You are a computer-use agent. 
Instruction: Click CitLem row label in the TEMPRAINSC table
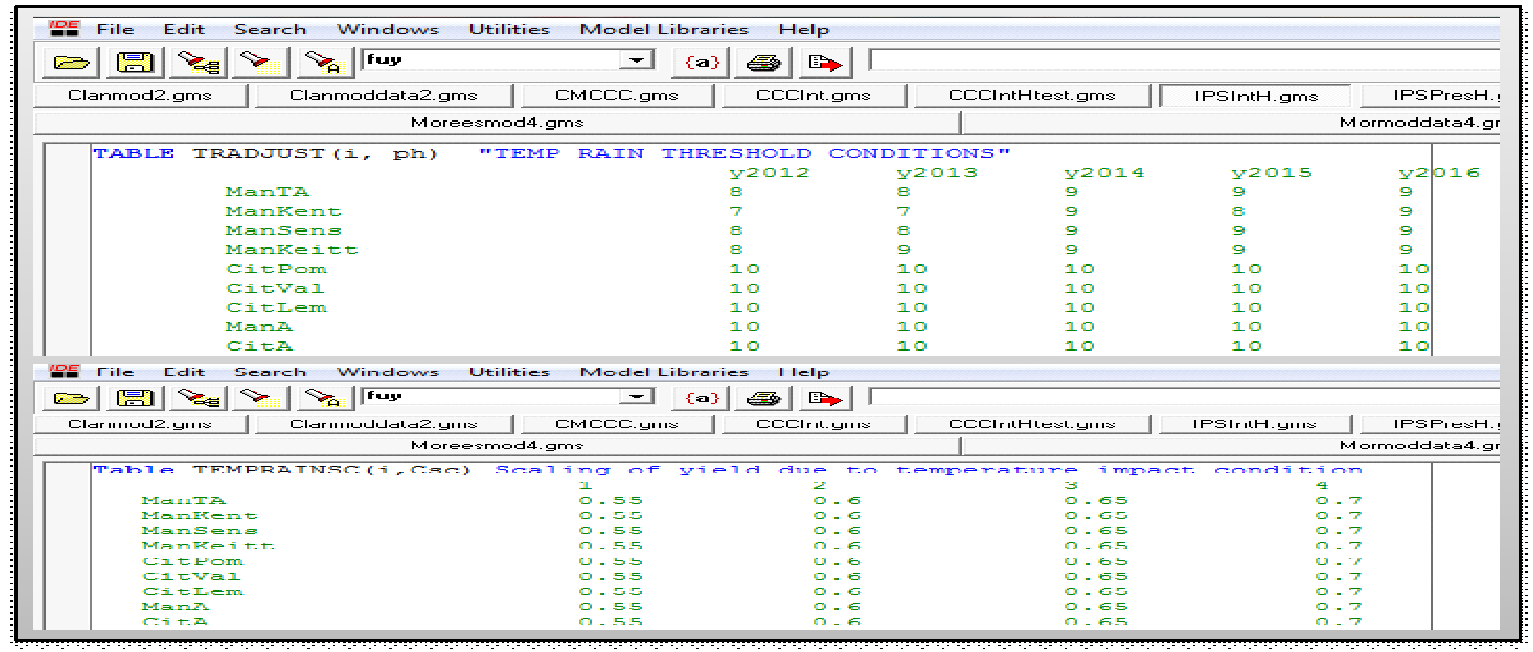click(192, 591)
